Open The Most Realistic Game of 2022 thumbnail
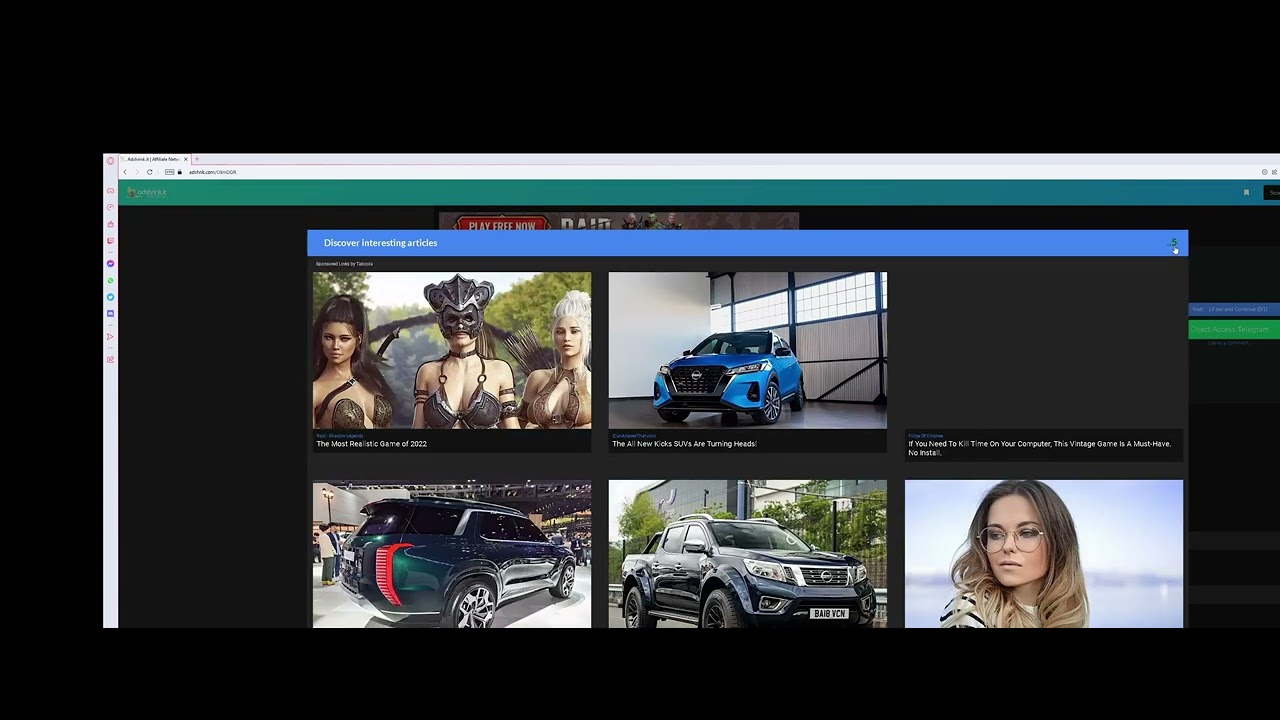This screenshot has width=1280, height=720. coord(452,350)
